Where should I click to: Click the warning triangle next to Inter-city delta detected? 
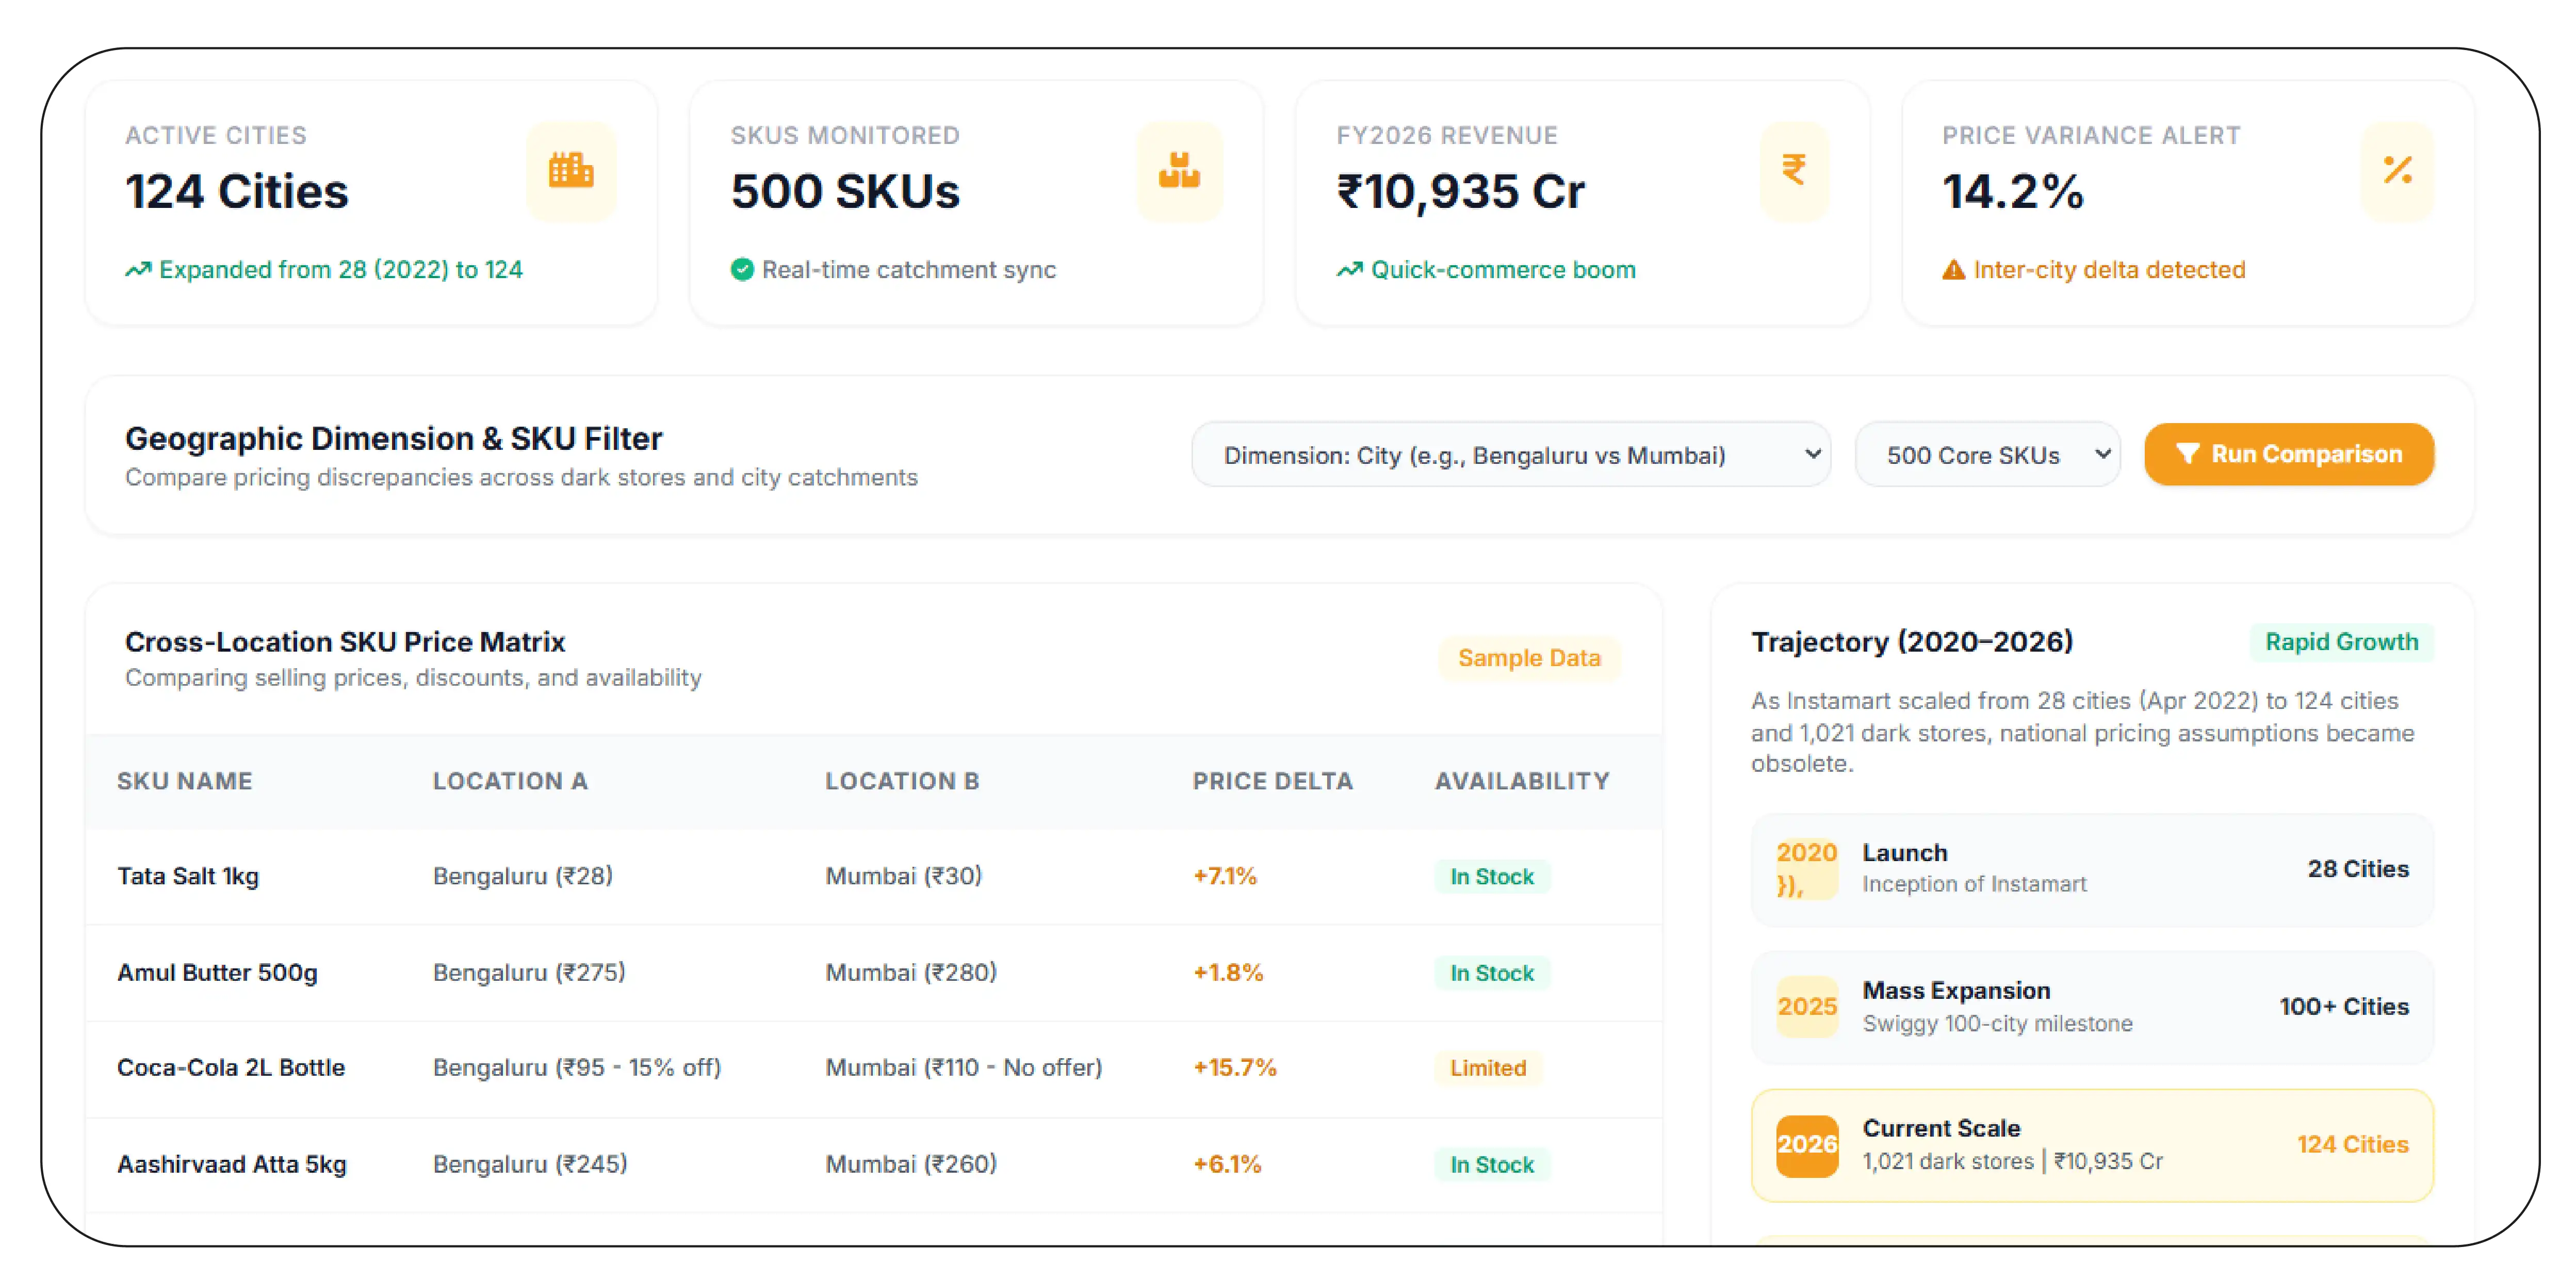[1953, 270]
